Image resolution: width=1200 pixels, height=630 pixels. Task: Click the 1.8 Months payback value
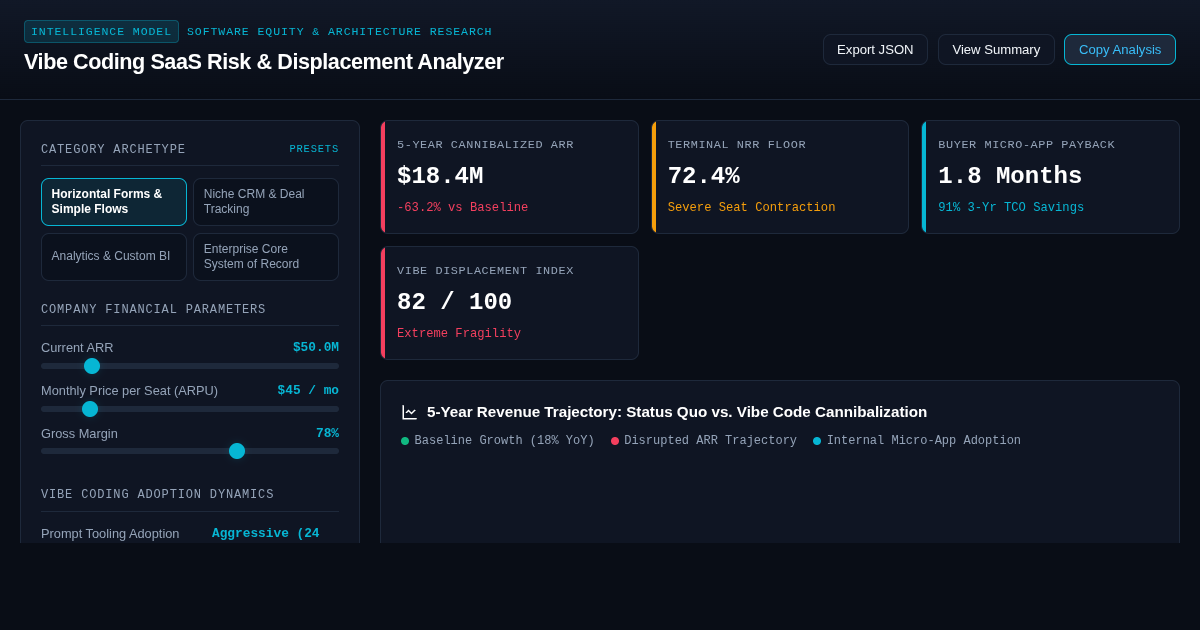point(1010,176)
